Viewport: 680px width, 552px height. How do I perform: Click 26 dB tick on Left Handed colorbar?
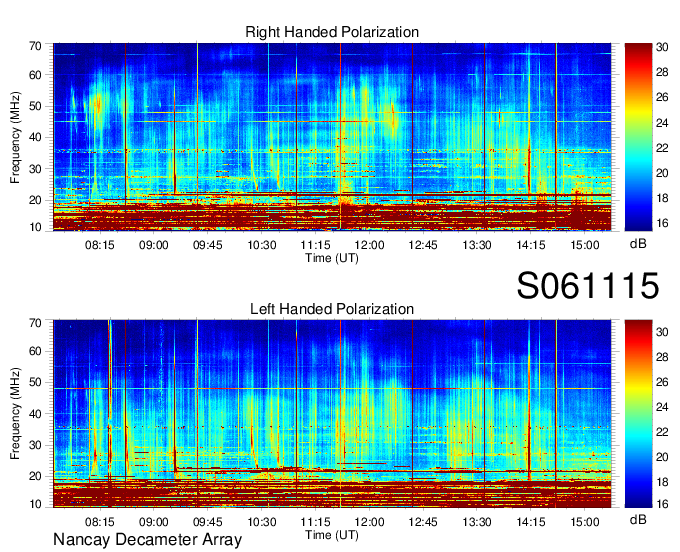662,382
